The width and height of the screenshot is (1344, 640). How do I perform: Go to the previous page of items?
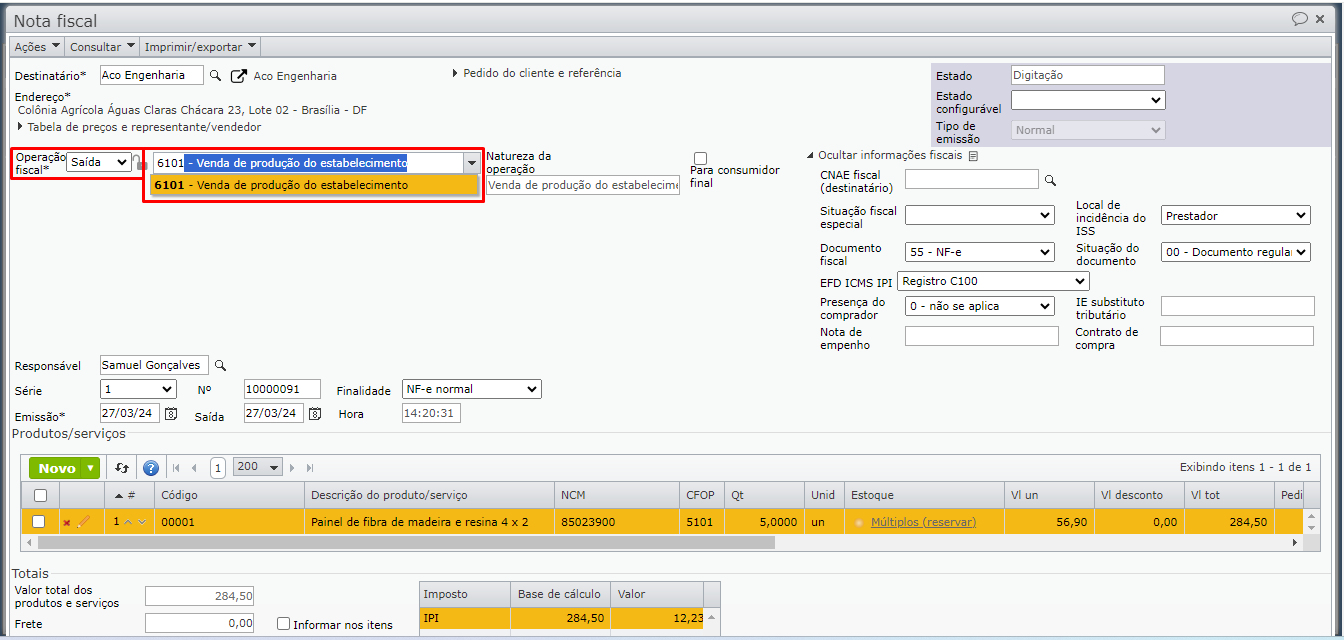coord(194,468)
